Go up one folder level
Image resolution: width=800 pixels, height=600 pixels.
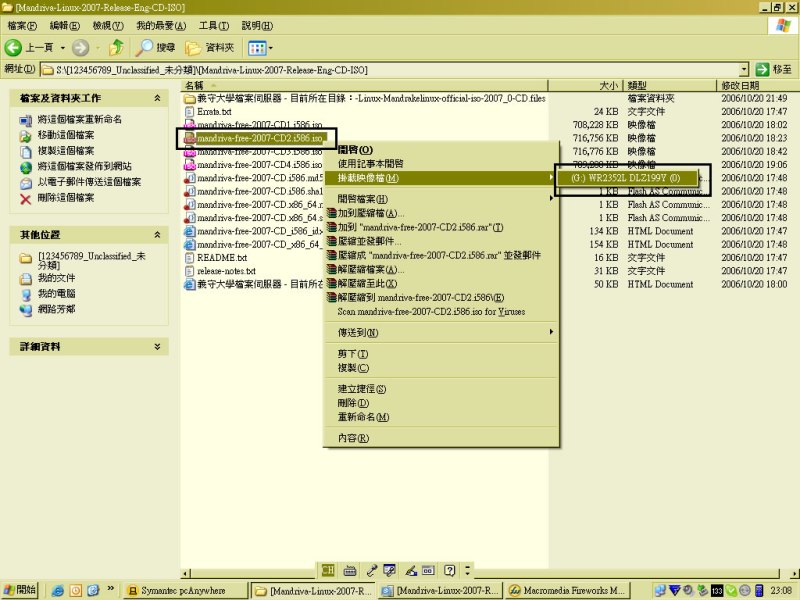tap(116, 48)
